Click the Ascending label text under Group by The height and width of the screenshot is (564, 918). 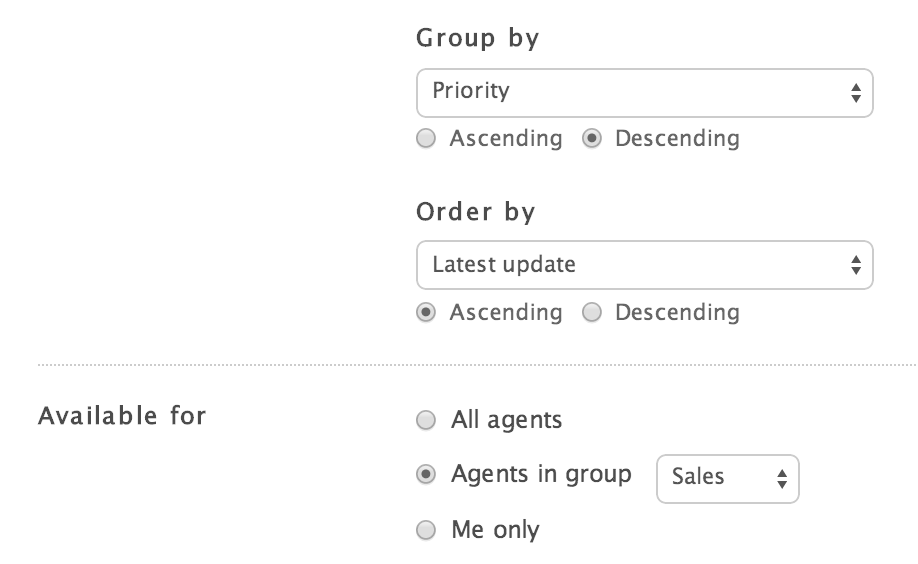[x=506, y=139]
